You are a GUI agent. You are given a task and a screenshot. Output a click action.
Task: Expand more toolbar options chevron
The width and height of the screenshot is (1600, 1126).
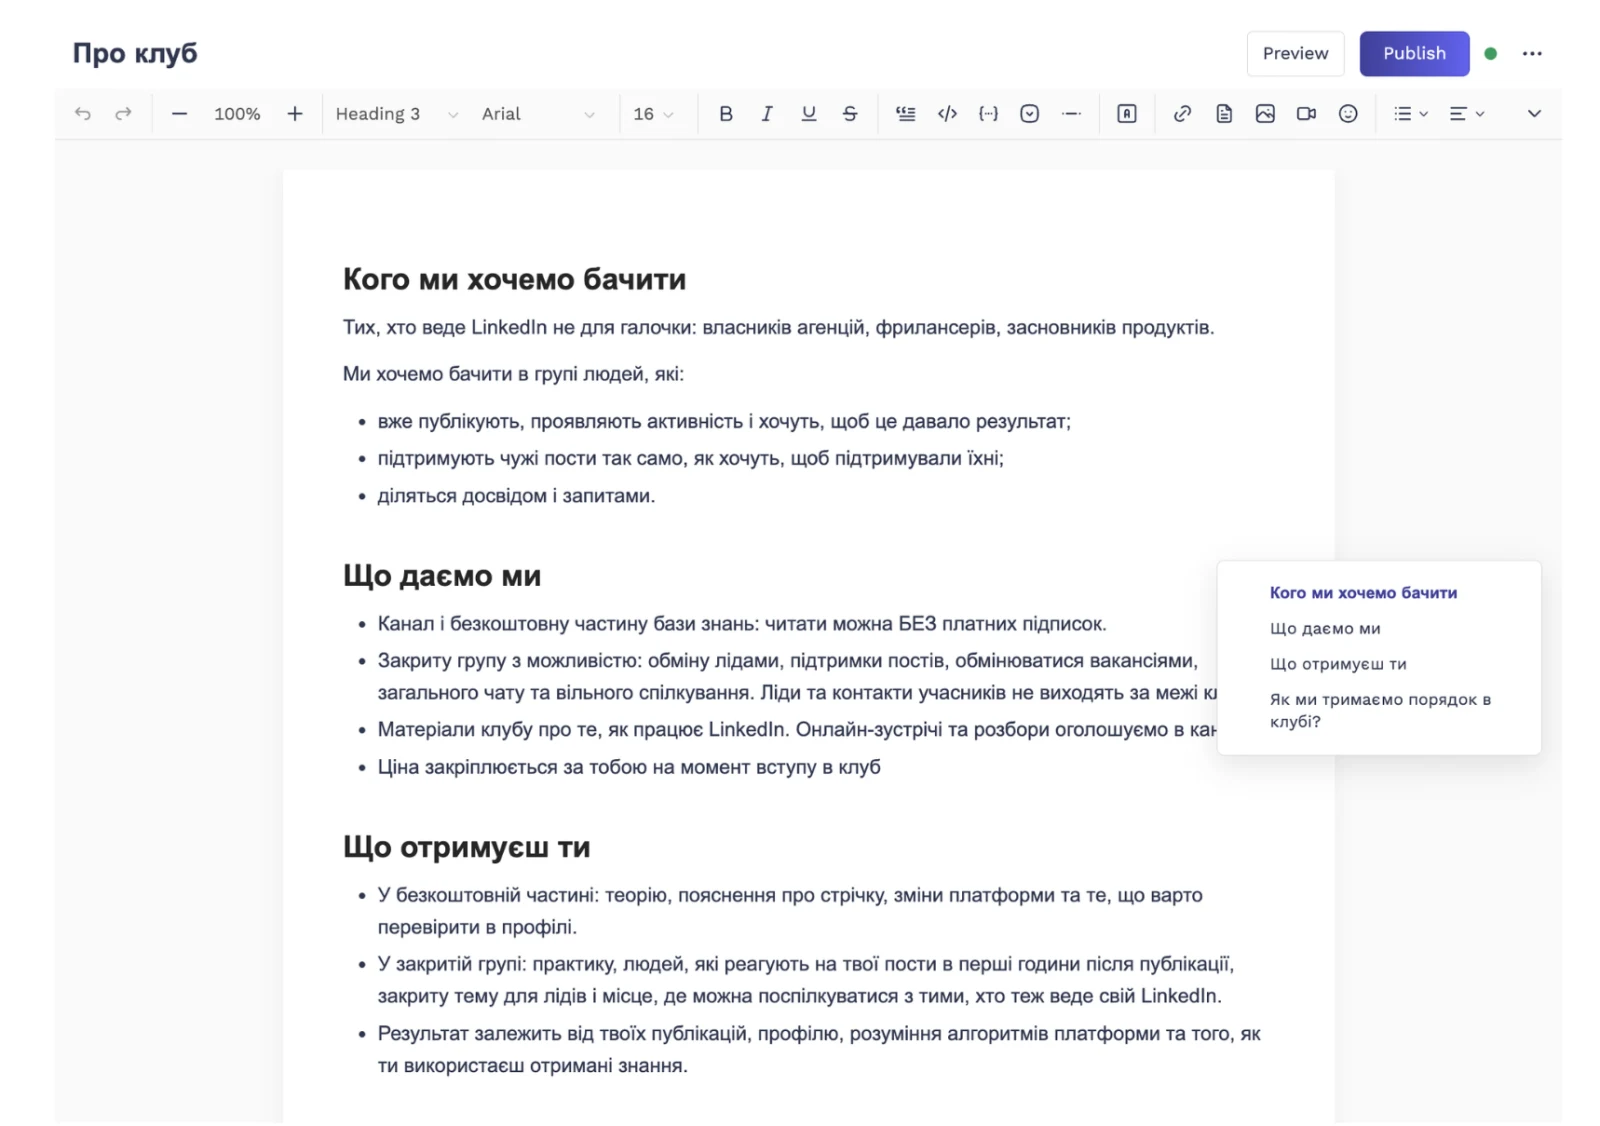(1534, 114)
